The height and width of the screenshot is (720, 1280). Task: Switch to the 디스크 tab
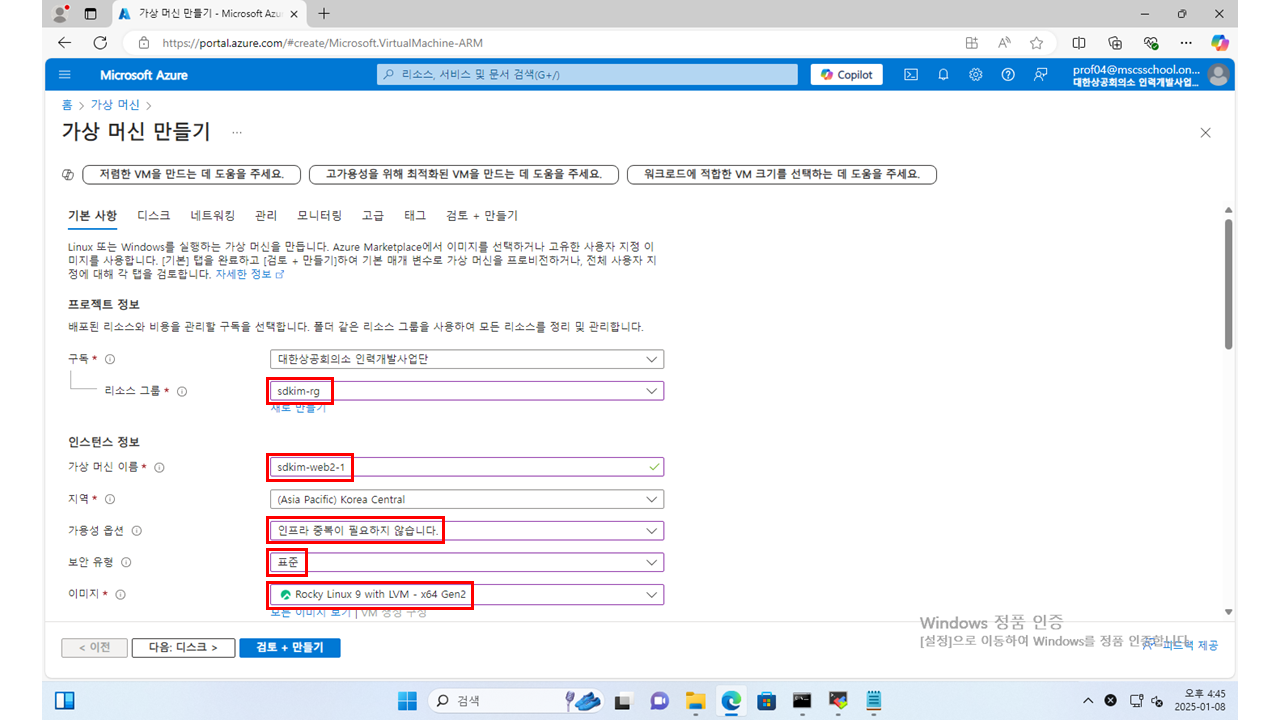153,216
